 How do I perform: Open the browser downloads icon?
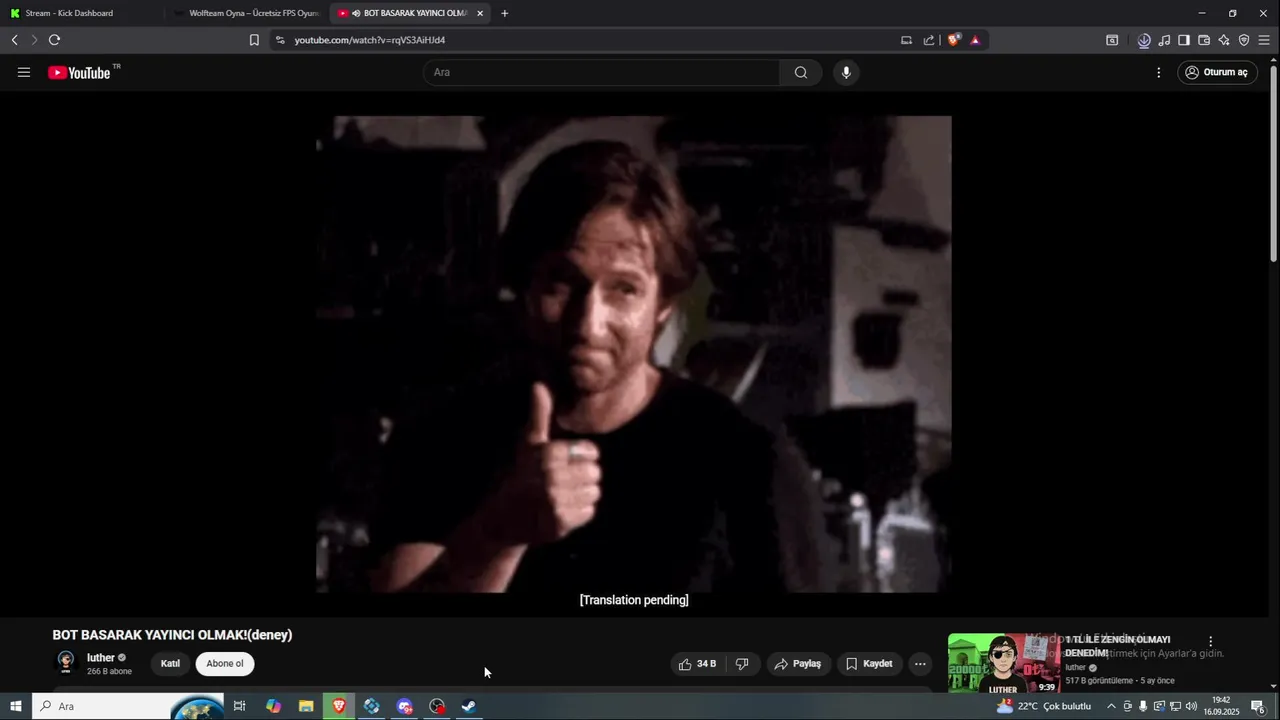[1144, 40]
